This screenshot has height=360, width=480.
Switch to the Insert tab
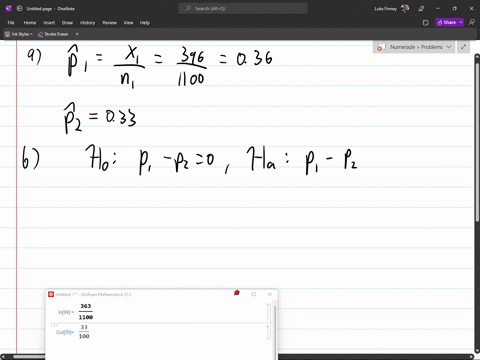[49, 23]
